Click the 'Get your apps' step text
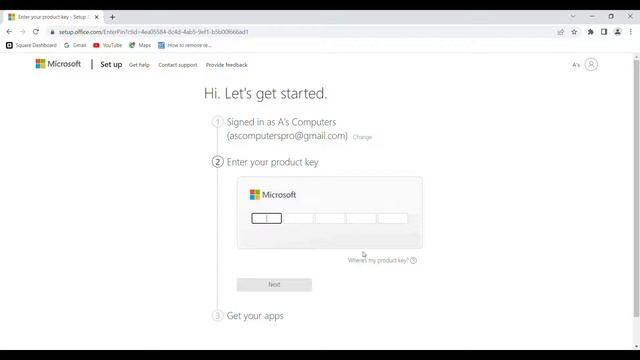The width and height of the screenshot is (640, 360). click(x=255, y=316)
